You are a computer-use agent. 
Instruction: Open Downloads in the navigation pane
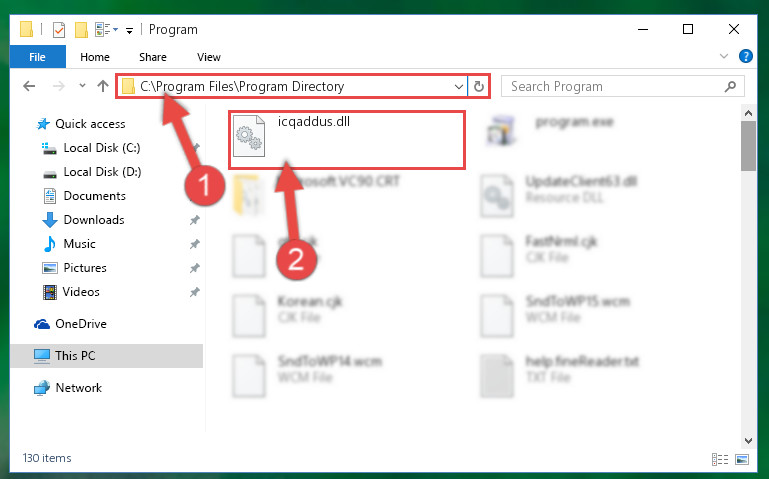point(94,220)
